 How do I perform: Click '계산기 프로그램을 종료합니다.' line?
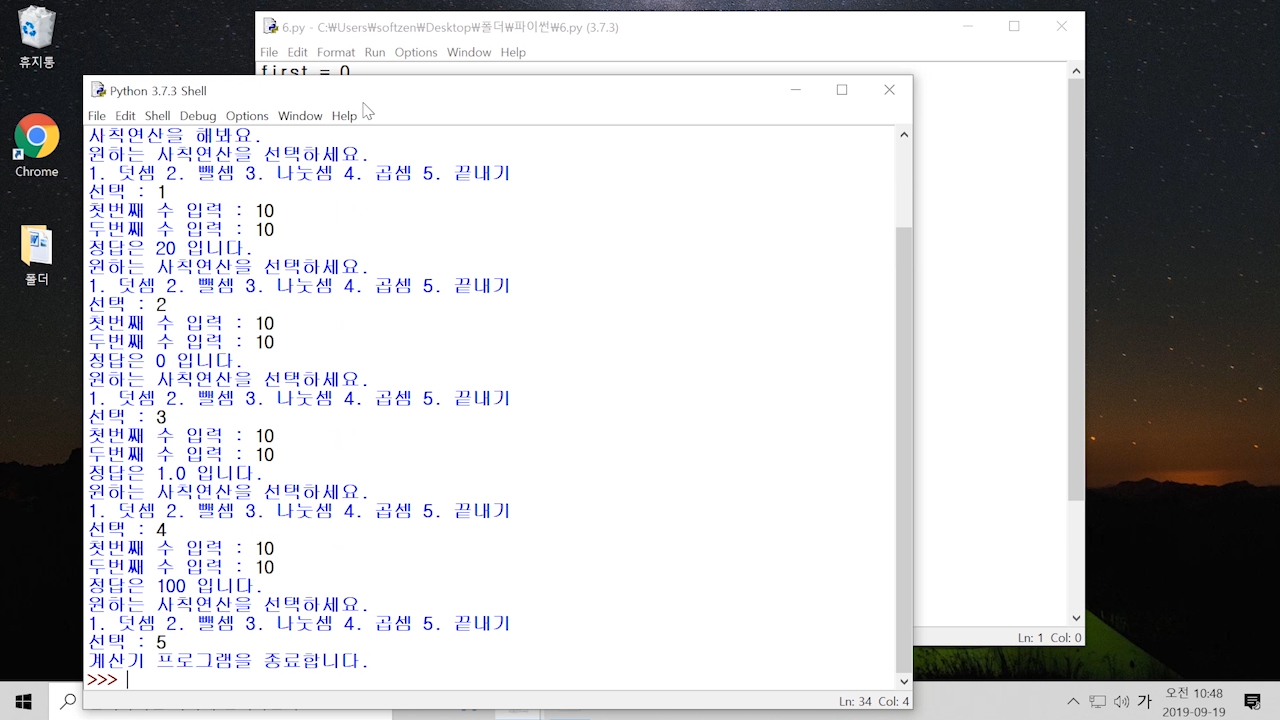229,661
